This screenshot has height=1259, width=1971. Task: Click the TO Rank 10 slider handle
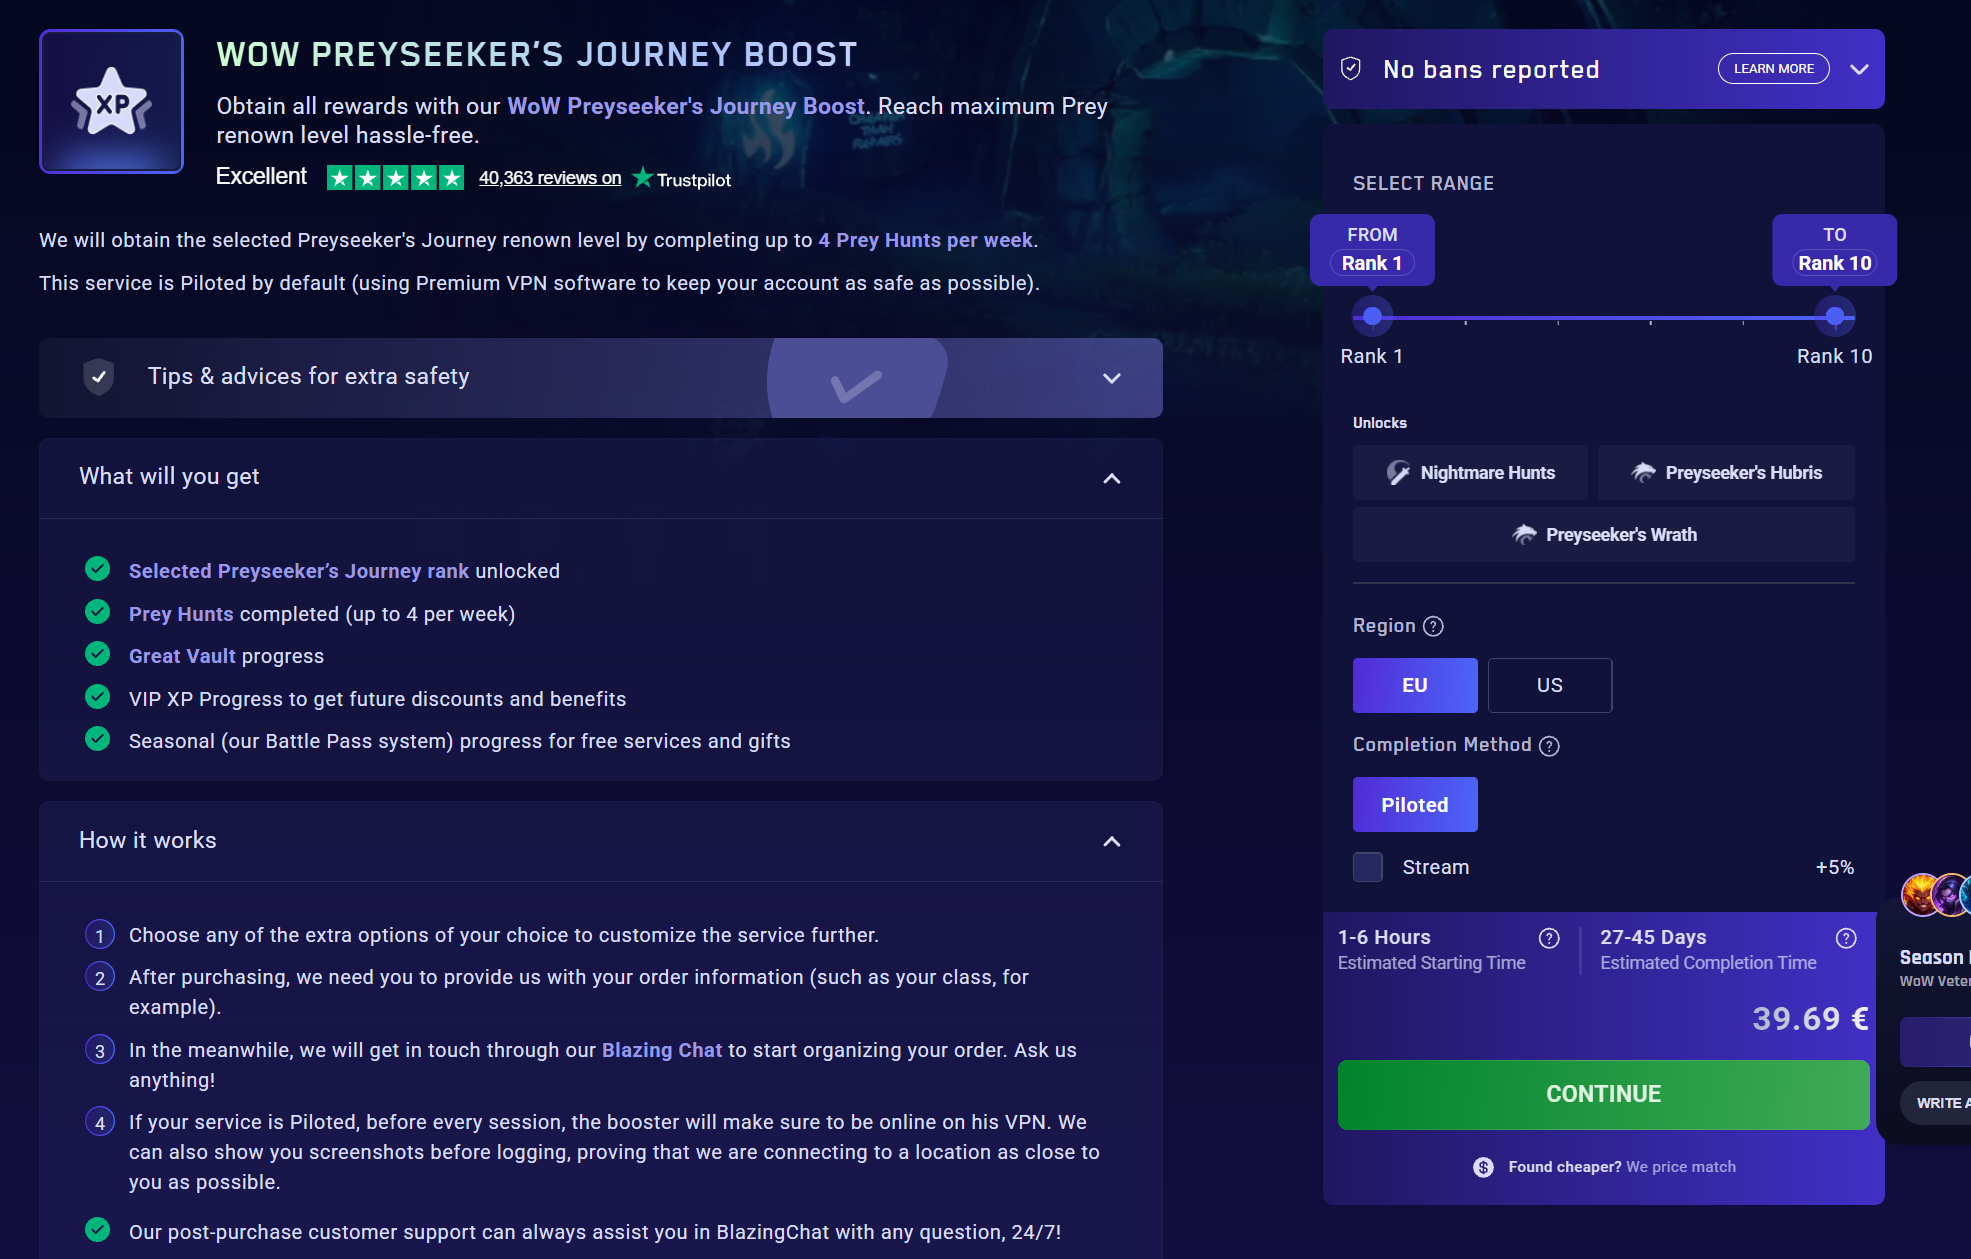(x=1834, y=317)
